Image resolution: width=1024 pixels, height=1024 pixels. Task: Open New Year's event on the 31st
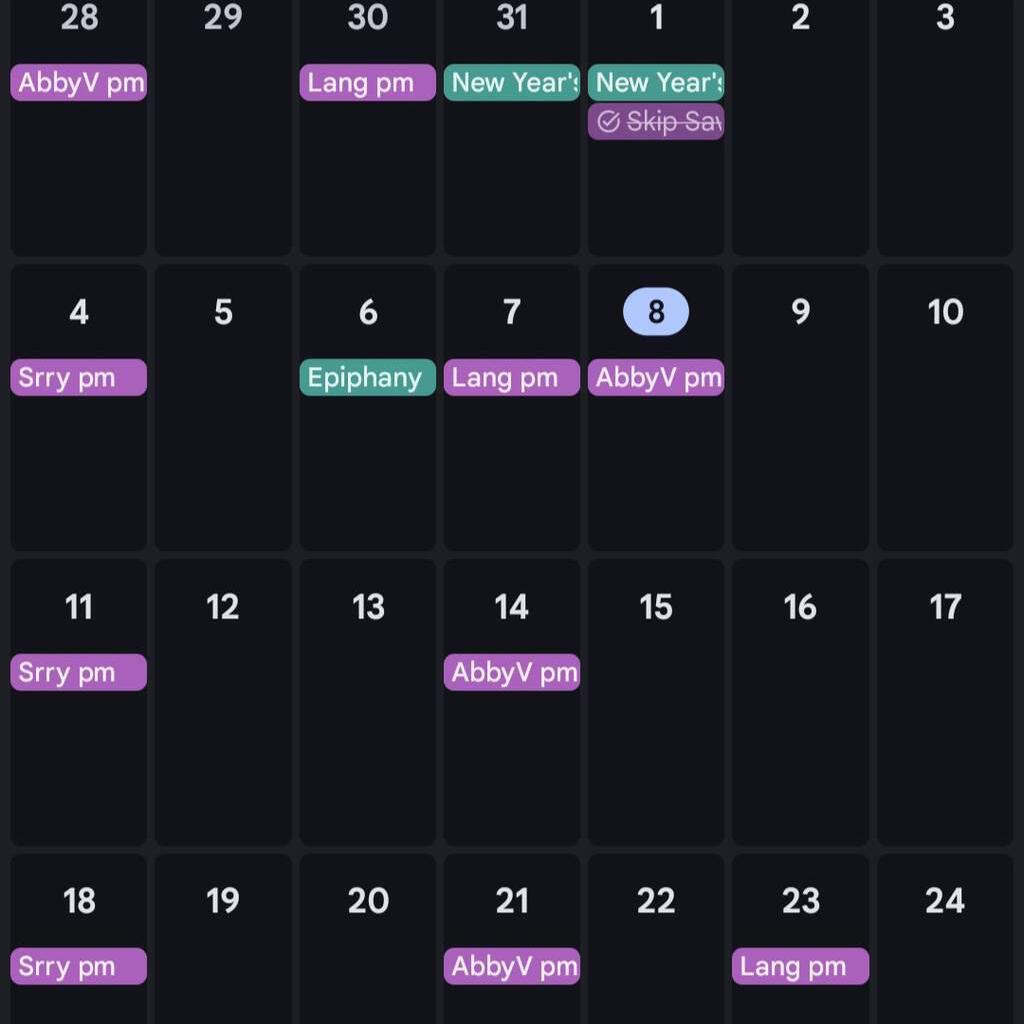pos(511,83)
